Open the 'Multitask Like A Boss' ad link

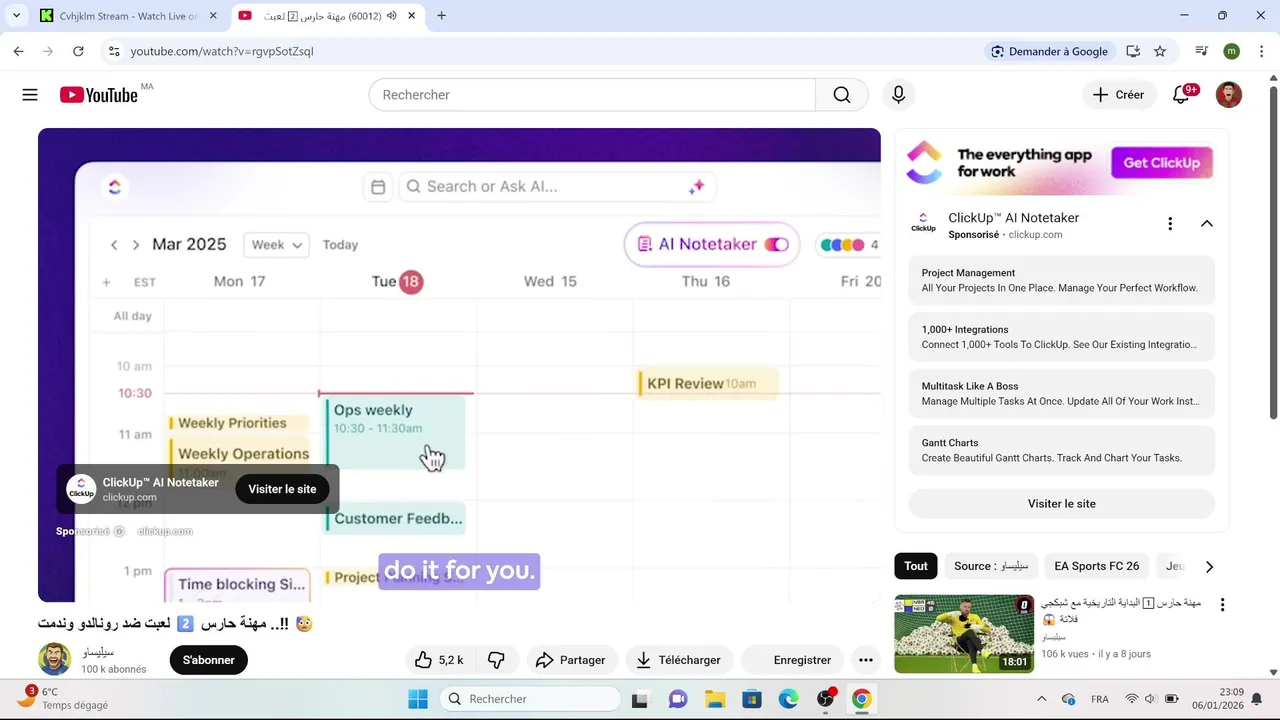coord(1061,394)
